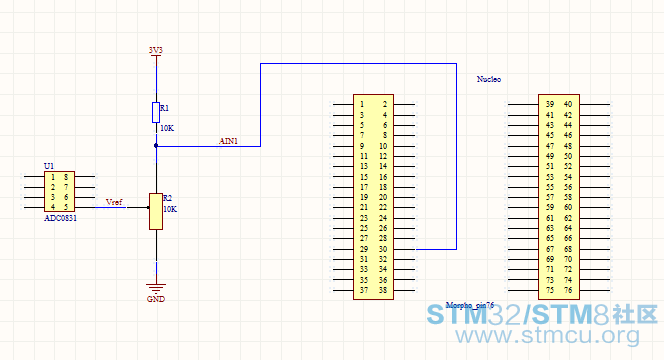This screenshot has width=664, height=360.
Task: Select the left Morpho header with pins 1-38
Action: point(374,197)
